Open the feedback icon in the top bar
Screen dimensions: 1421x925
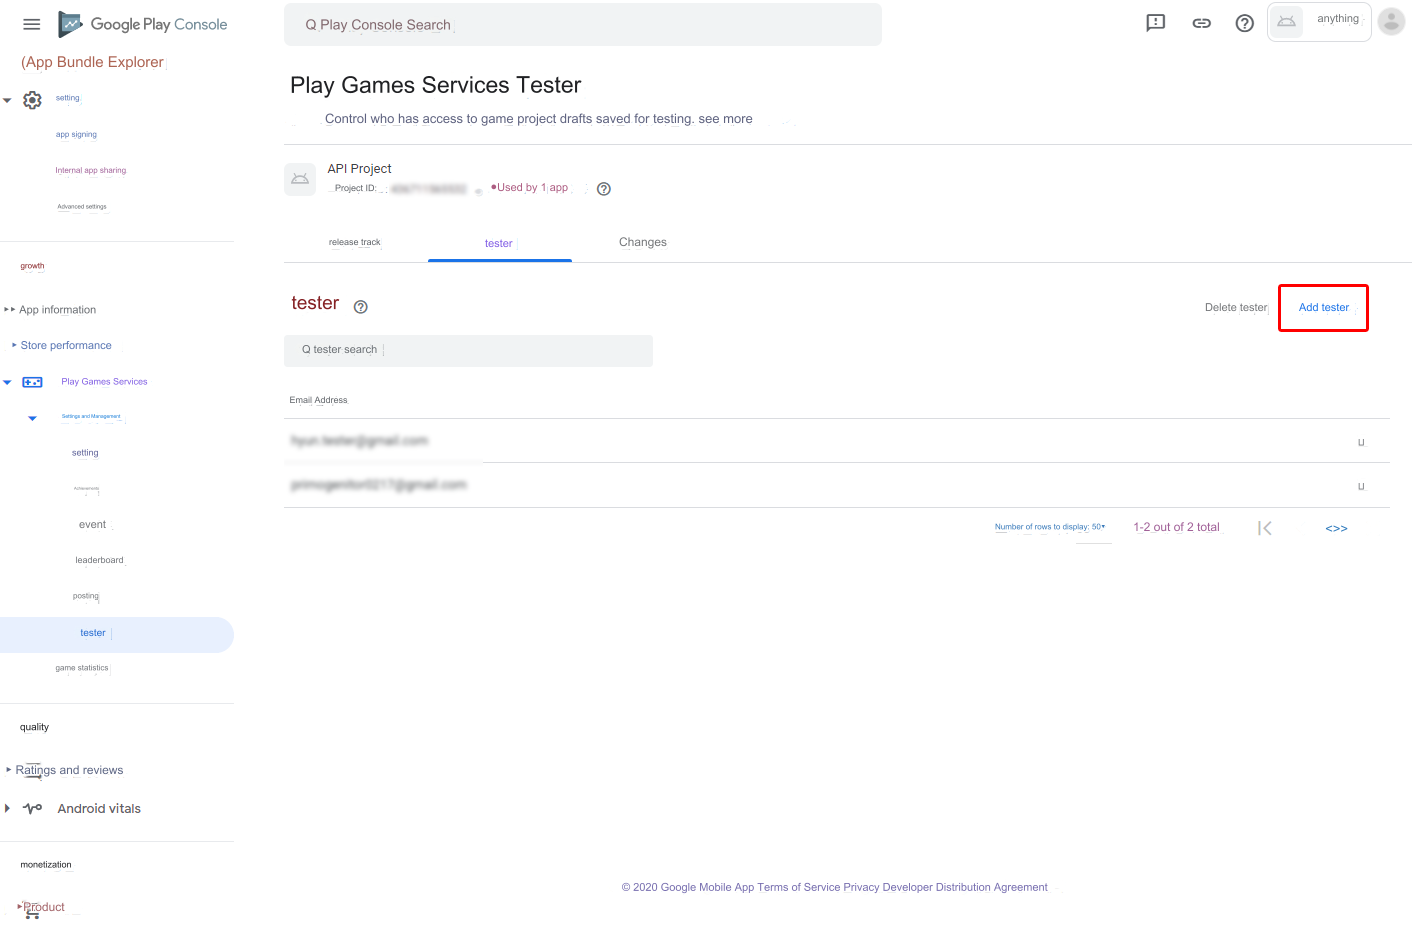(1156, 23)
